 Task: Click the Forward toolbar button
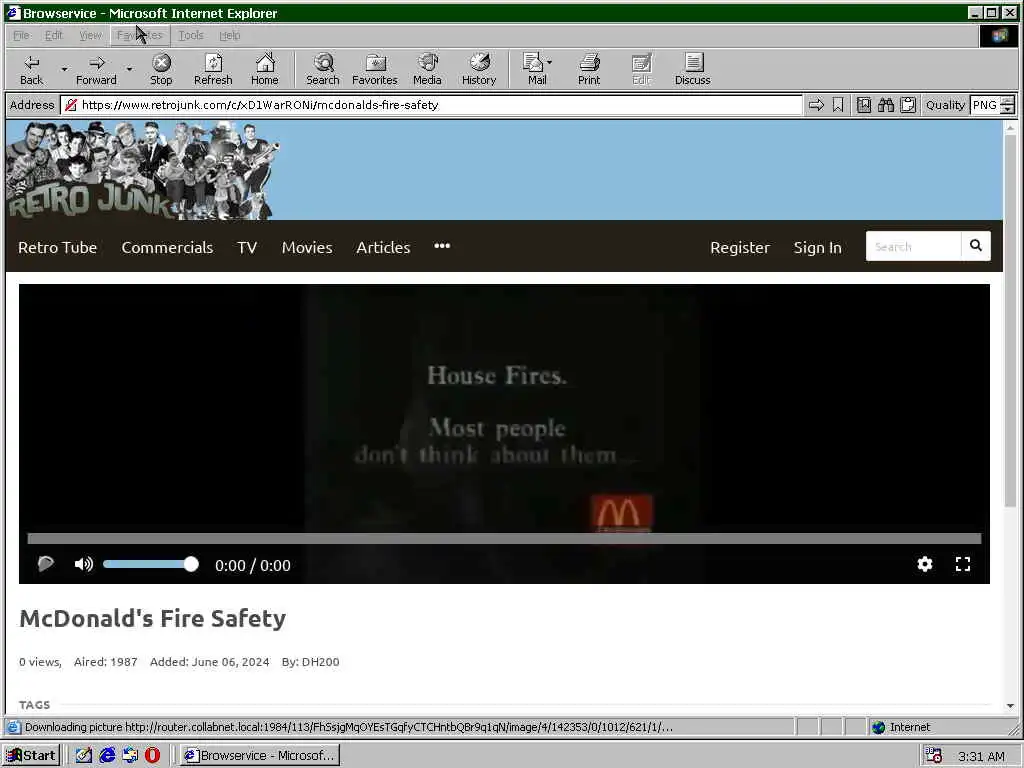click(96, 69)
